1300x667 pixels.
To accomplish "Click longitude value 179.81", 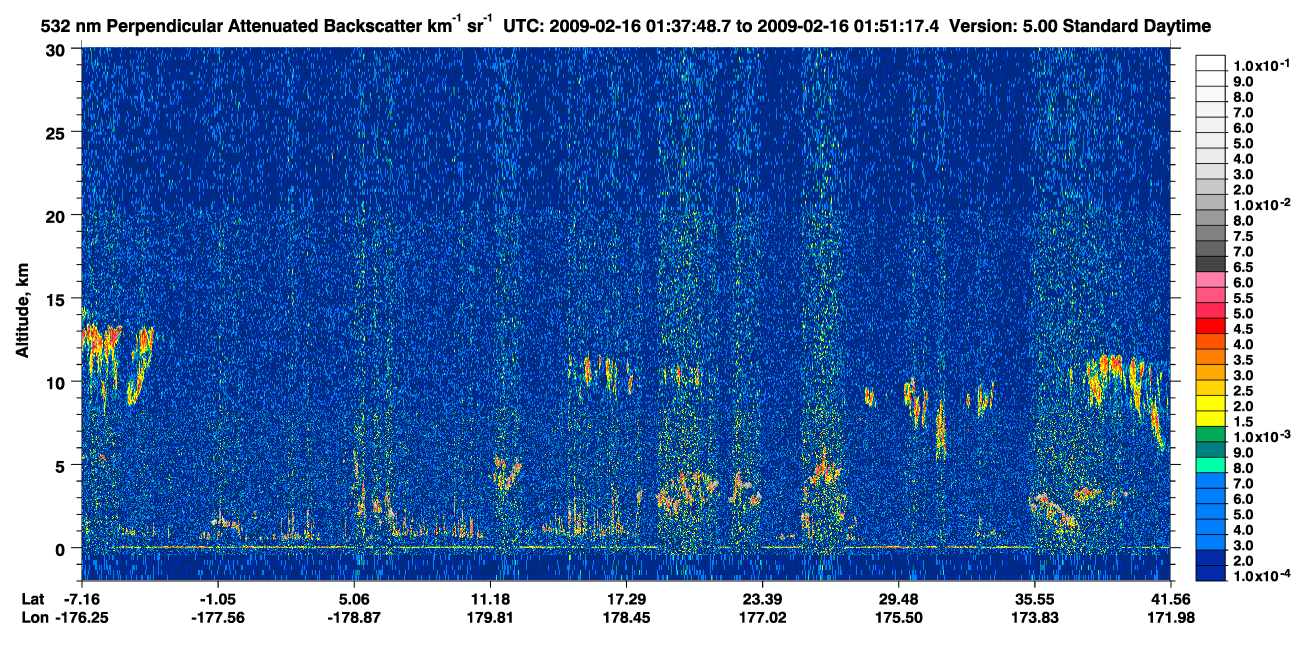I will 490,618.
